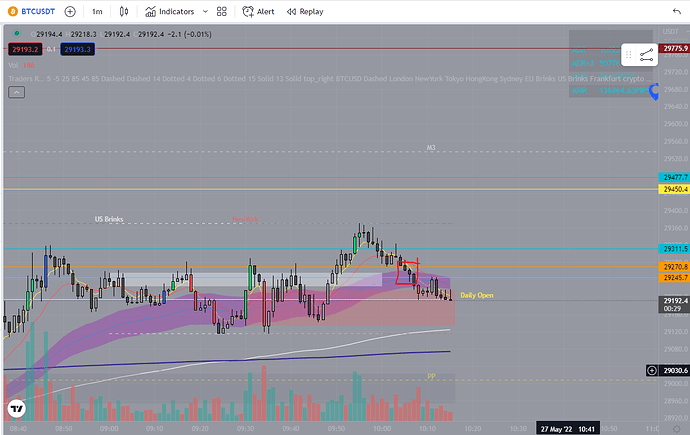Click the cyan 29477.7 price label
The image size is (690, 435).
675,177
